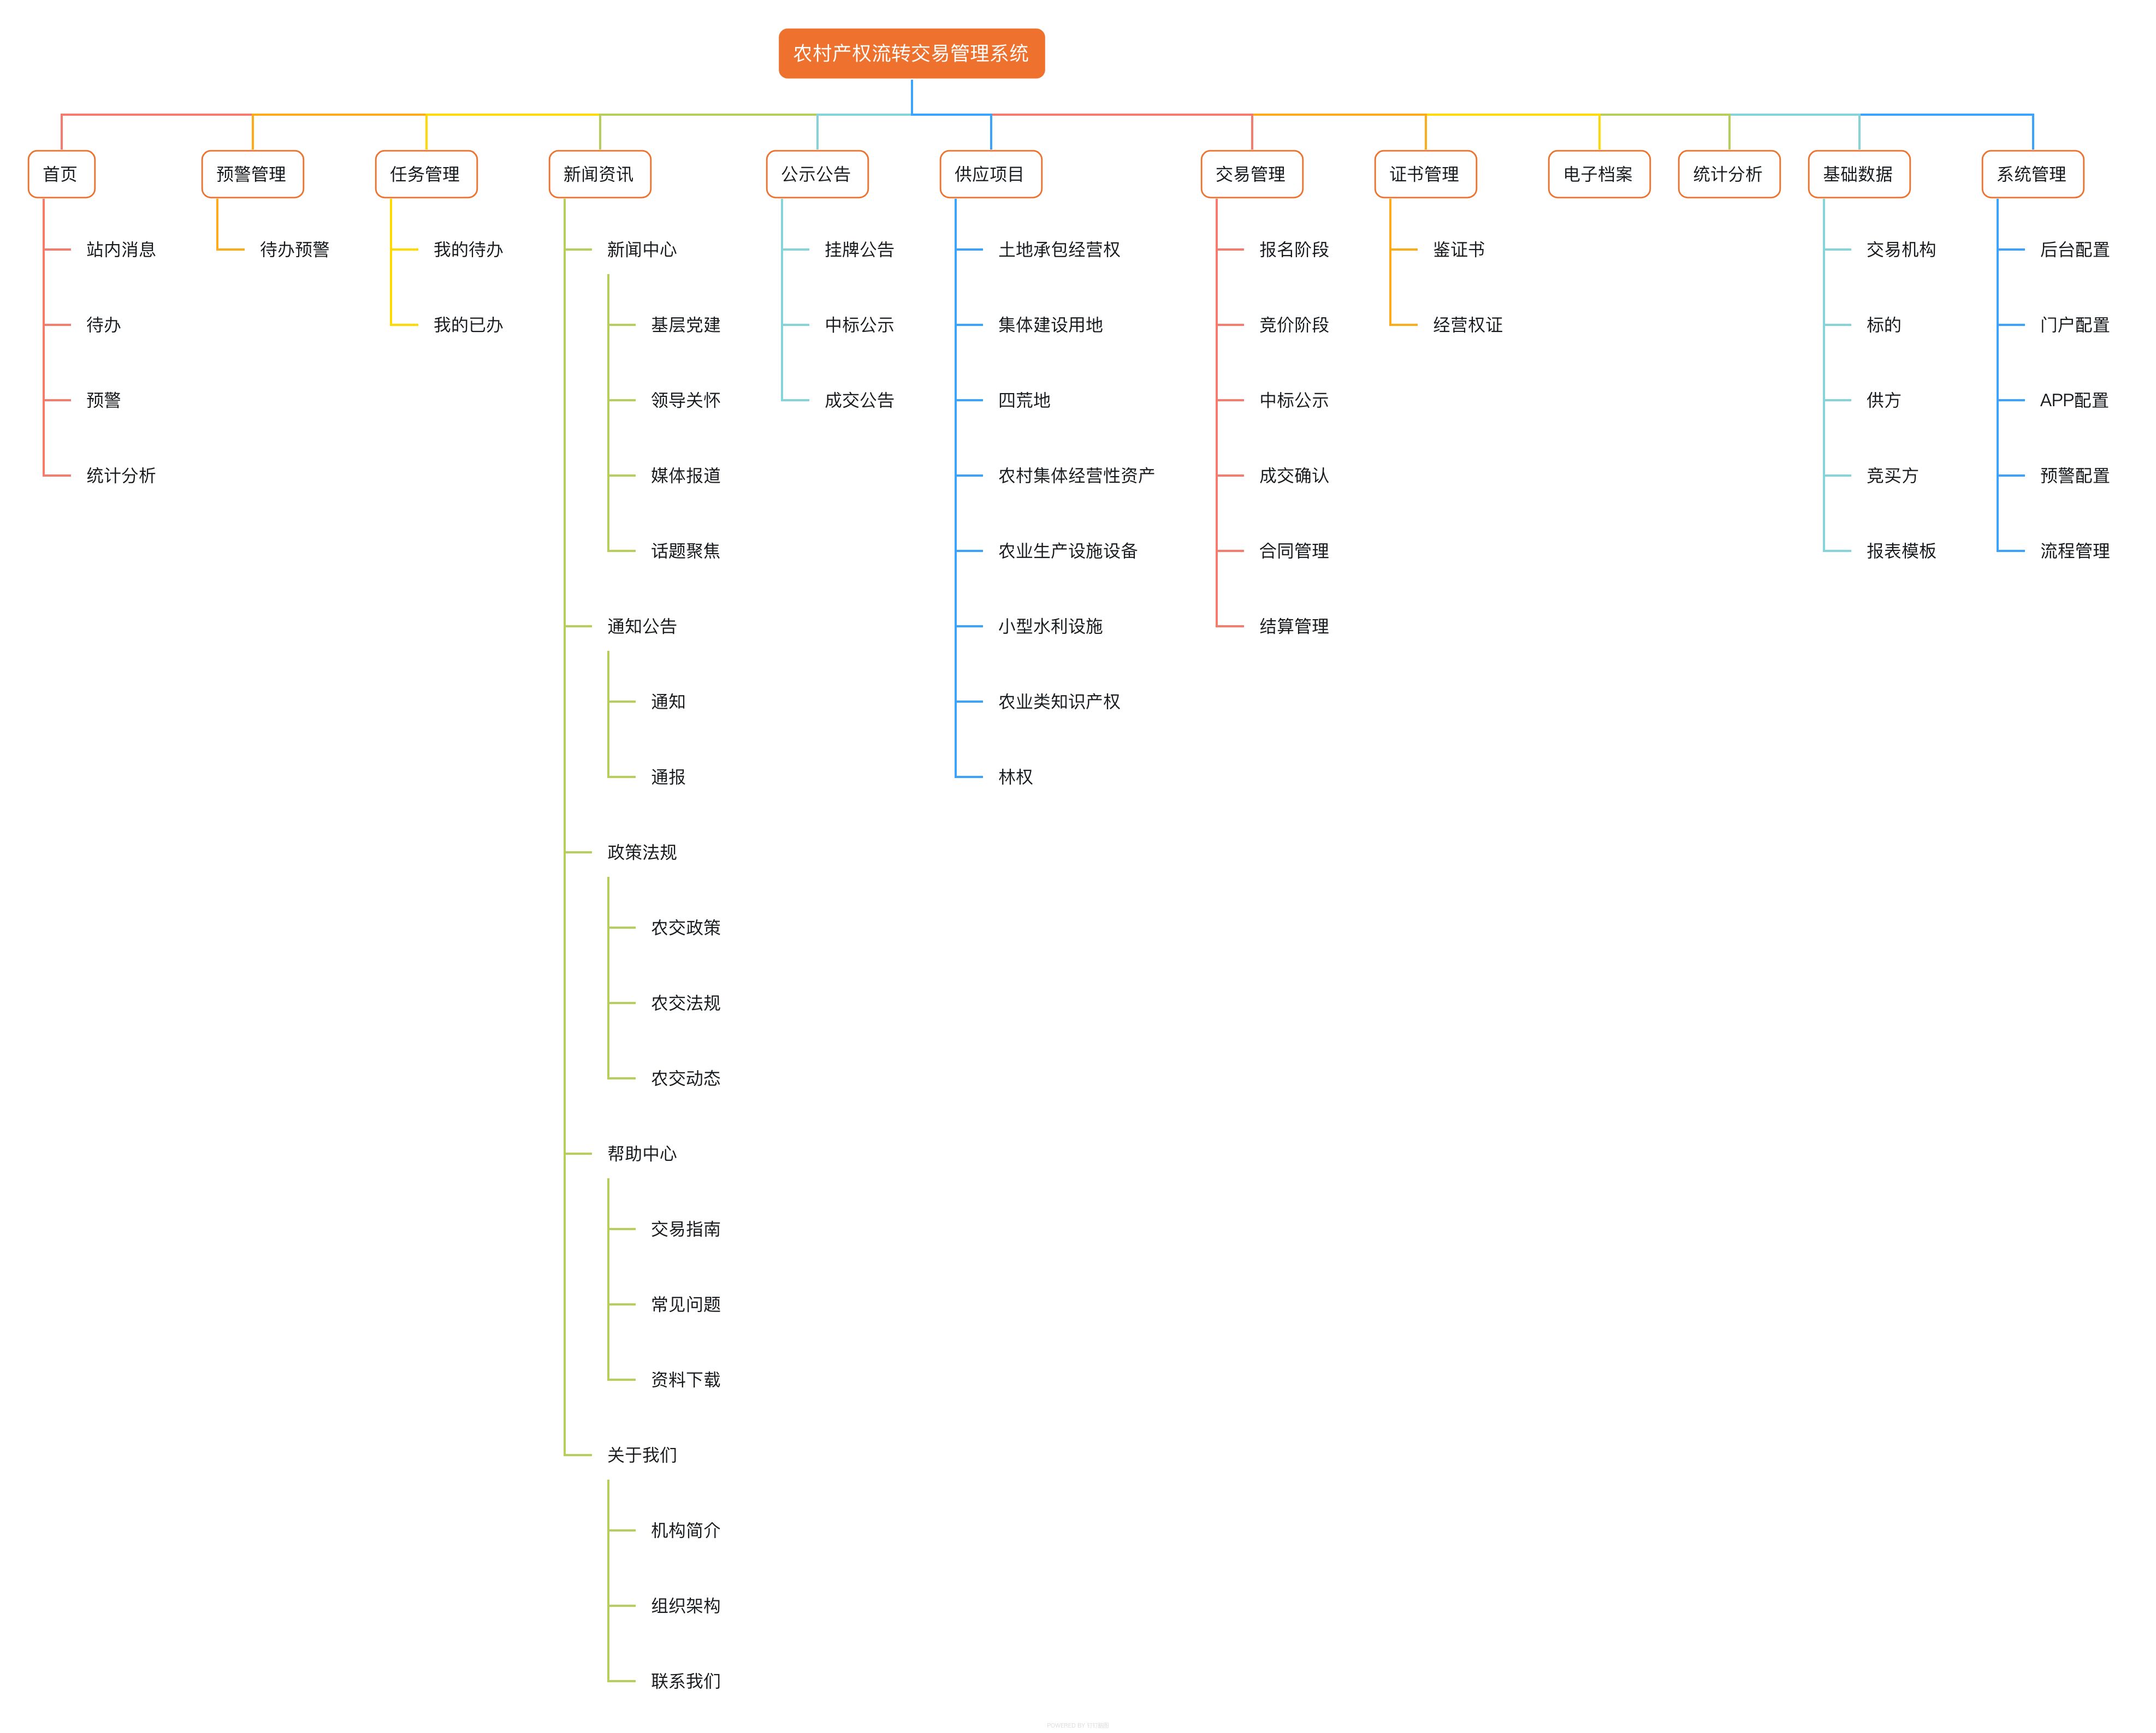Select the 统计分析 top-level node
This screenshot has width=2156, height=1733.
pos(1728,174)
